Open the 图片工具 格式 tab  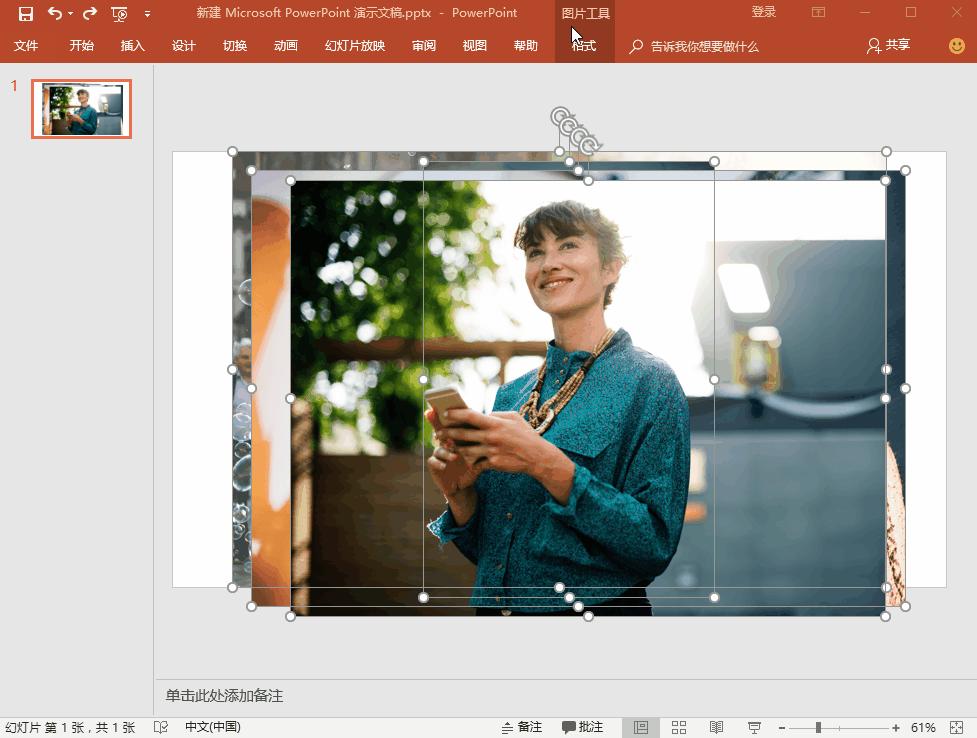coord(584,45)
